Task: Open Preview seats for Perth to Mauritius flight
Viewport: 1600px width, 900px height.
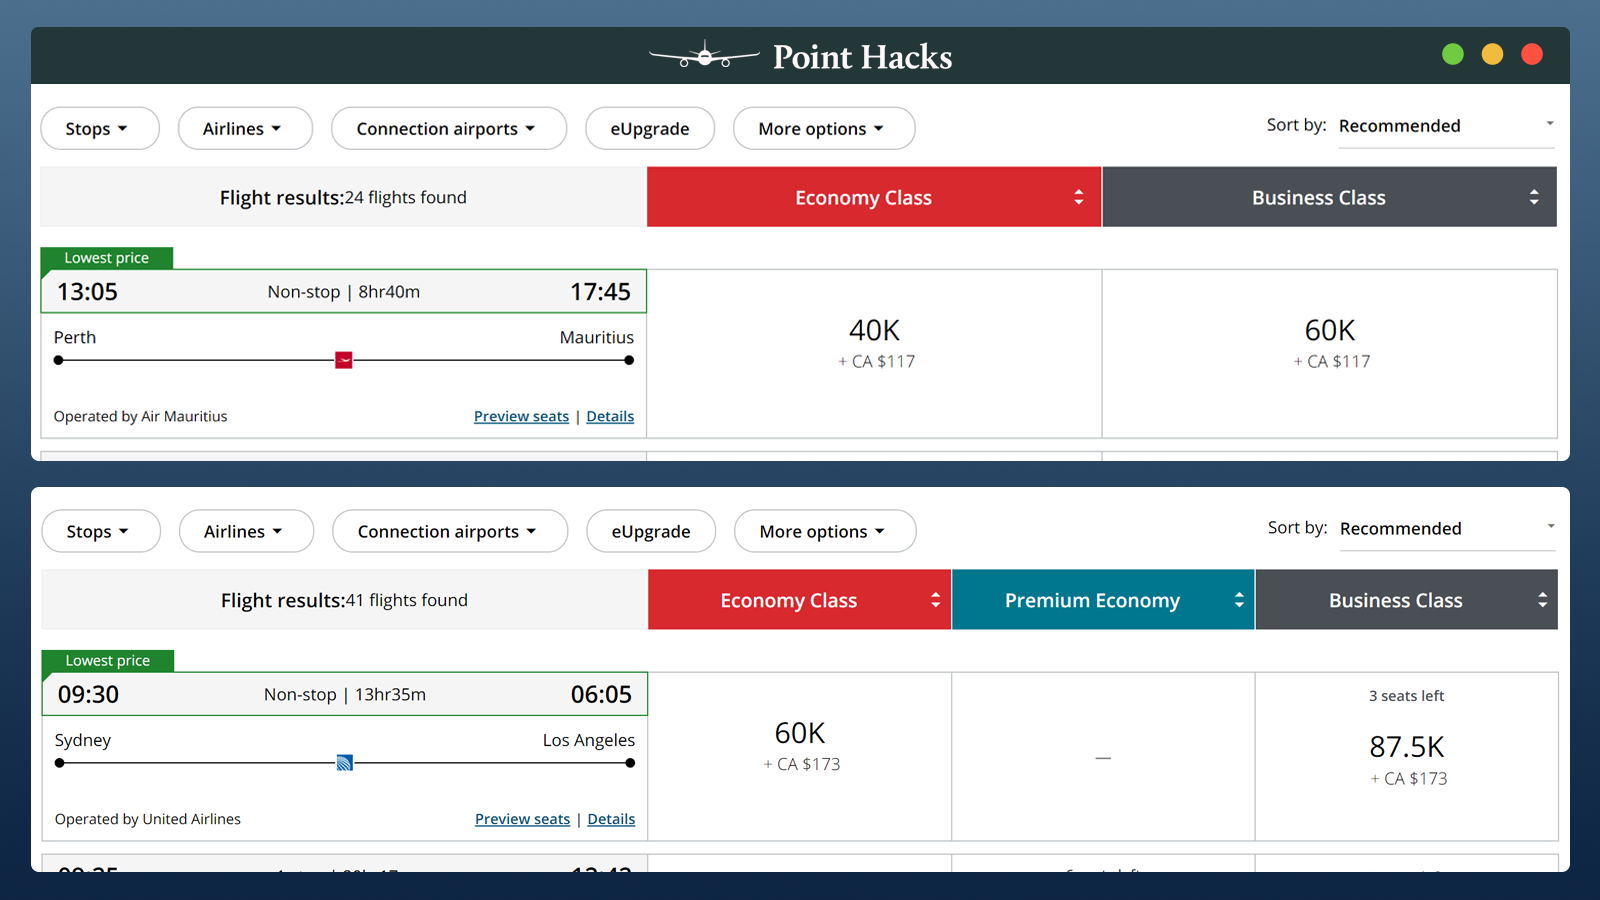Action: tap(521, 416)
